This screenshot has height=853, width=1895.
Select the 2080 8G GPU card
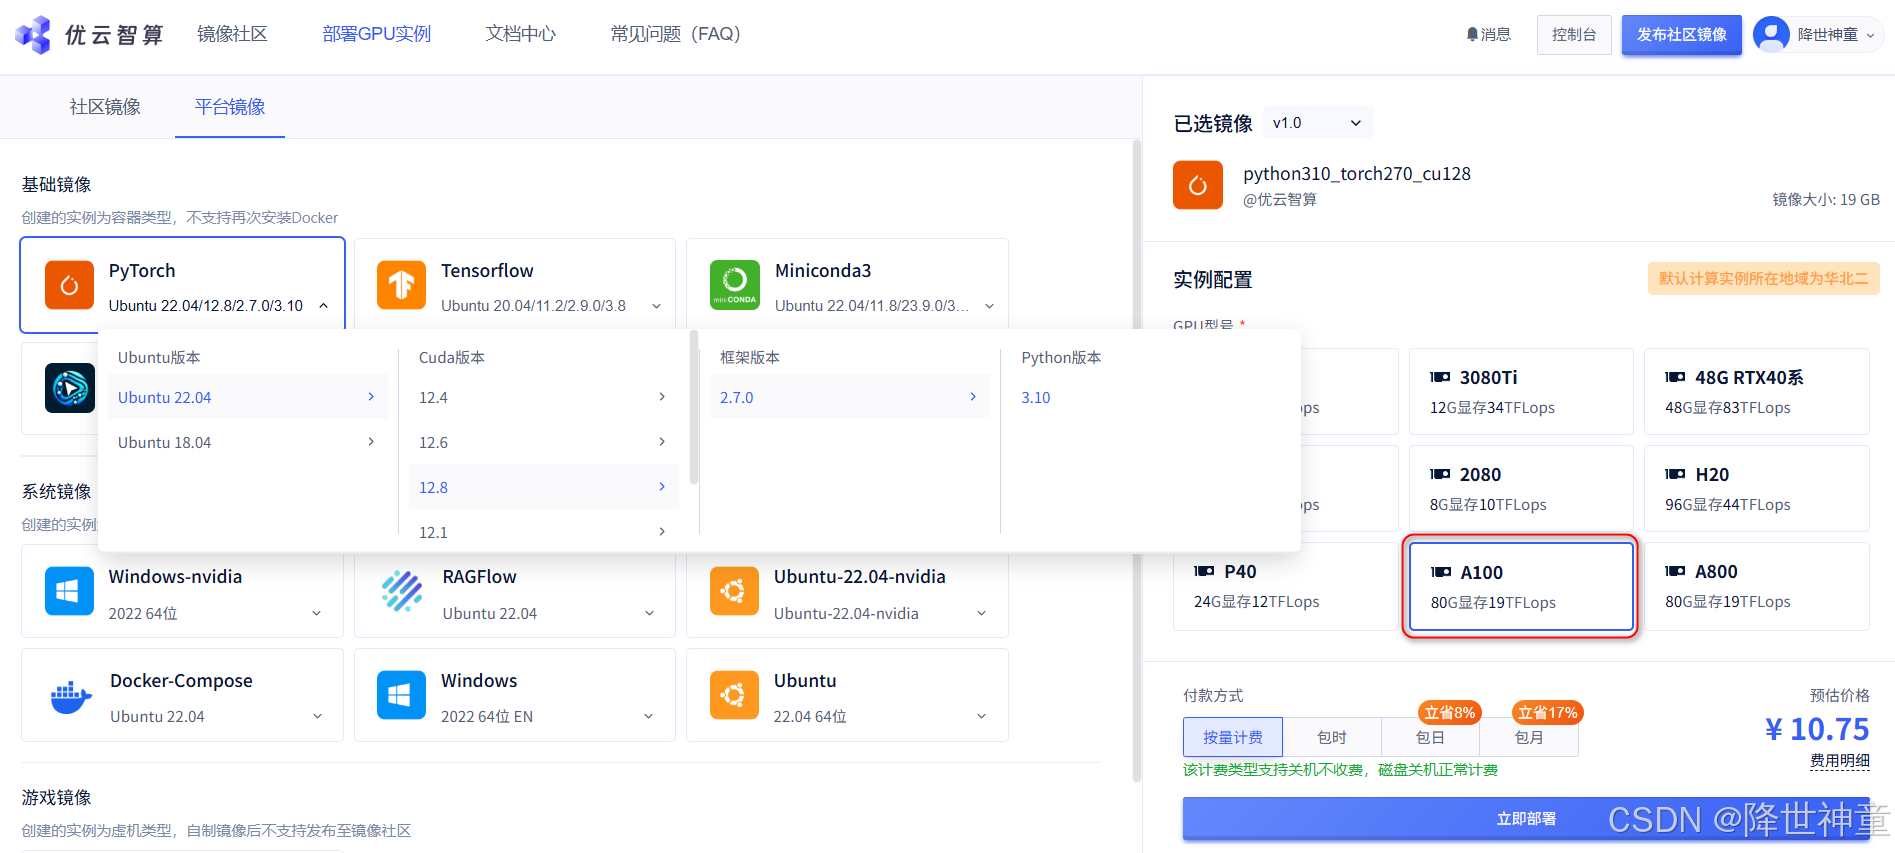[1521, 489]
